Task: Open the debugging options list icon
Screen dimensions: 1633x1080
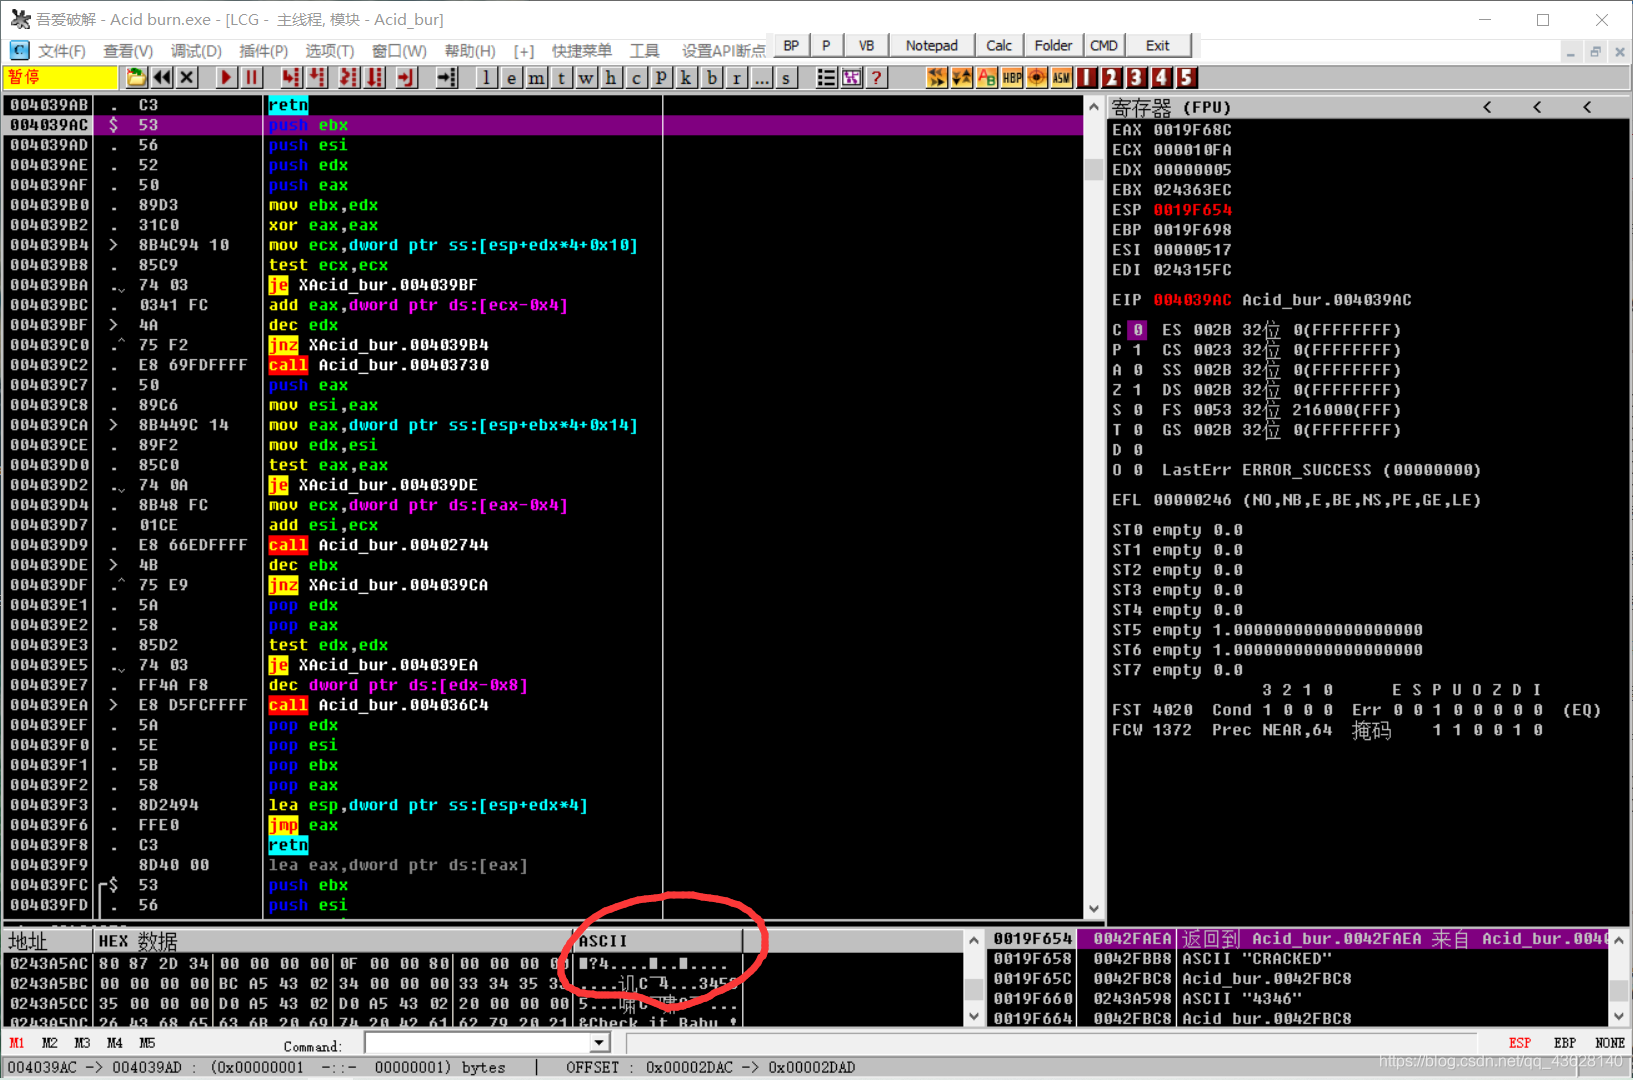Action: (827, 77)
